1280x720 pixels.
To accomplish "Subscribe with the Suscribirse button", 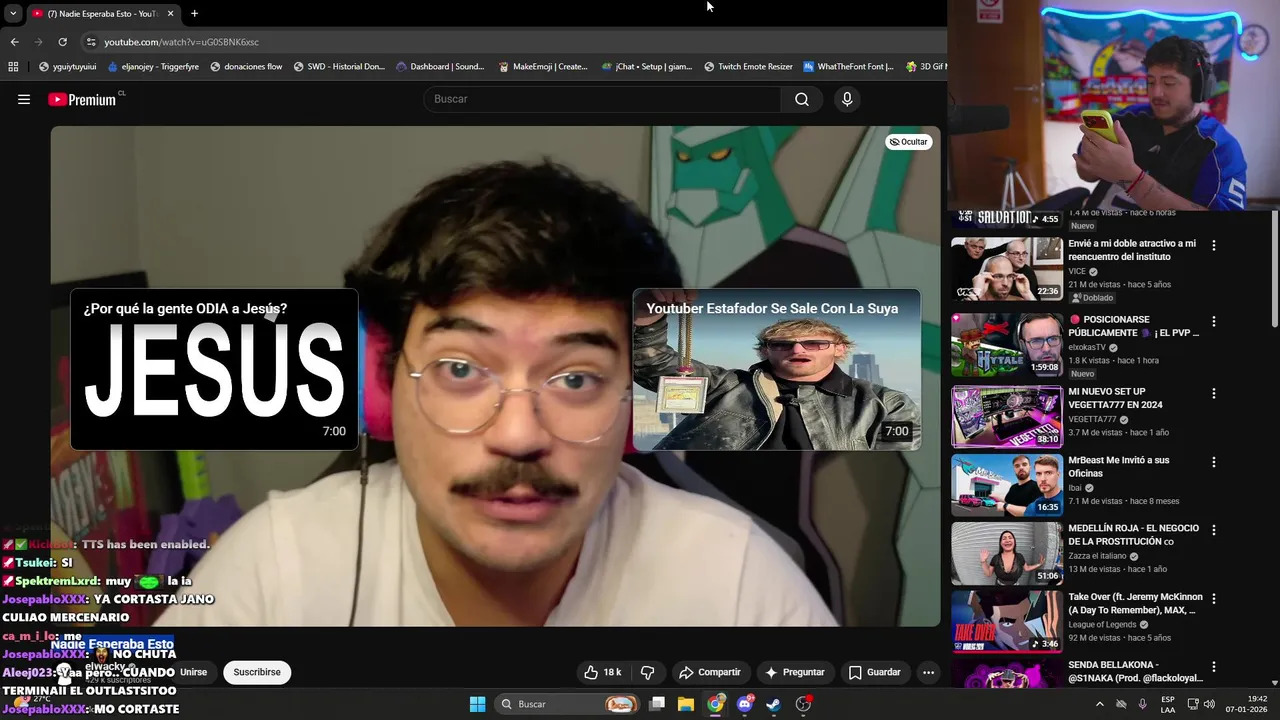I will 257,672.
